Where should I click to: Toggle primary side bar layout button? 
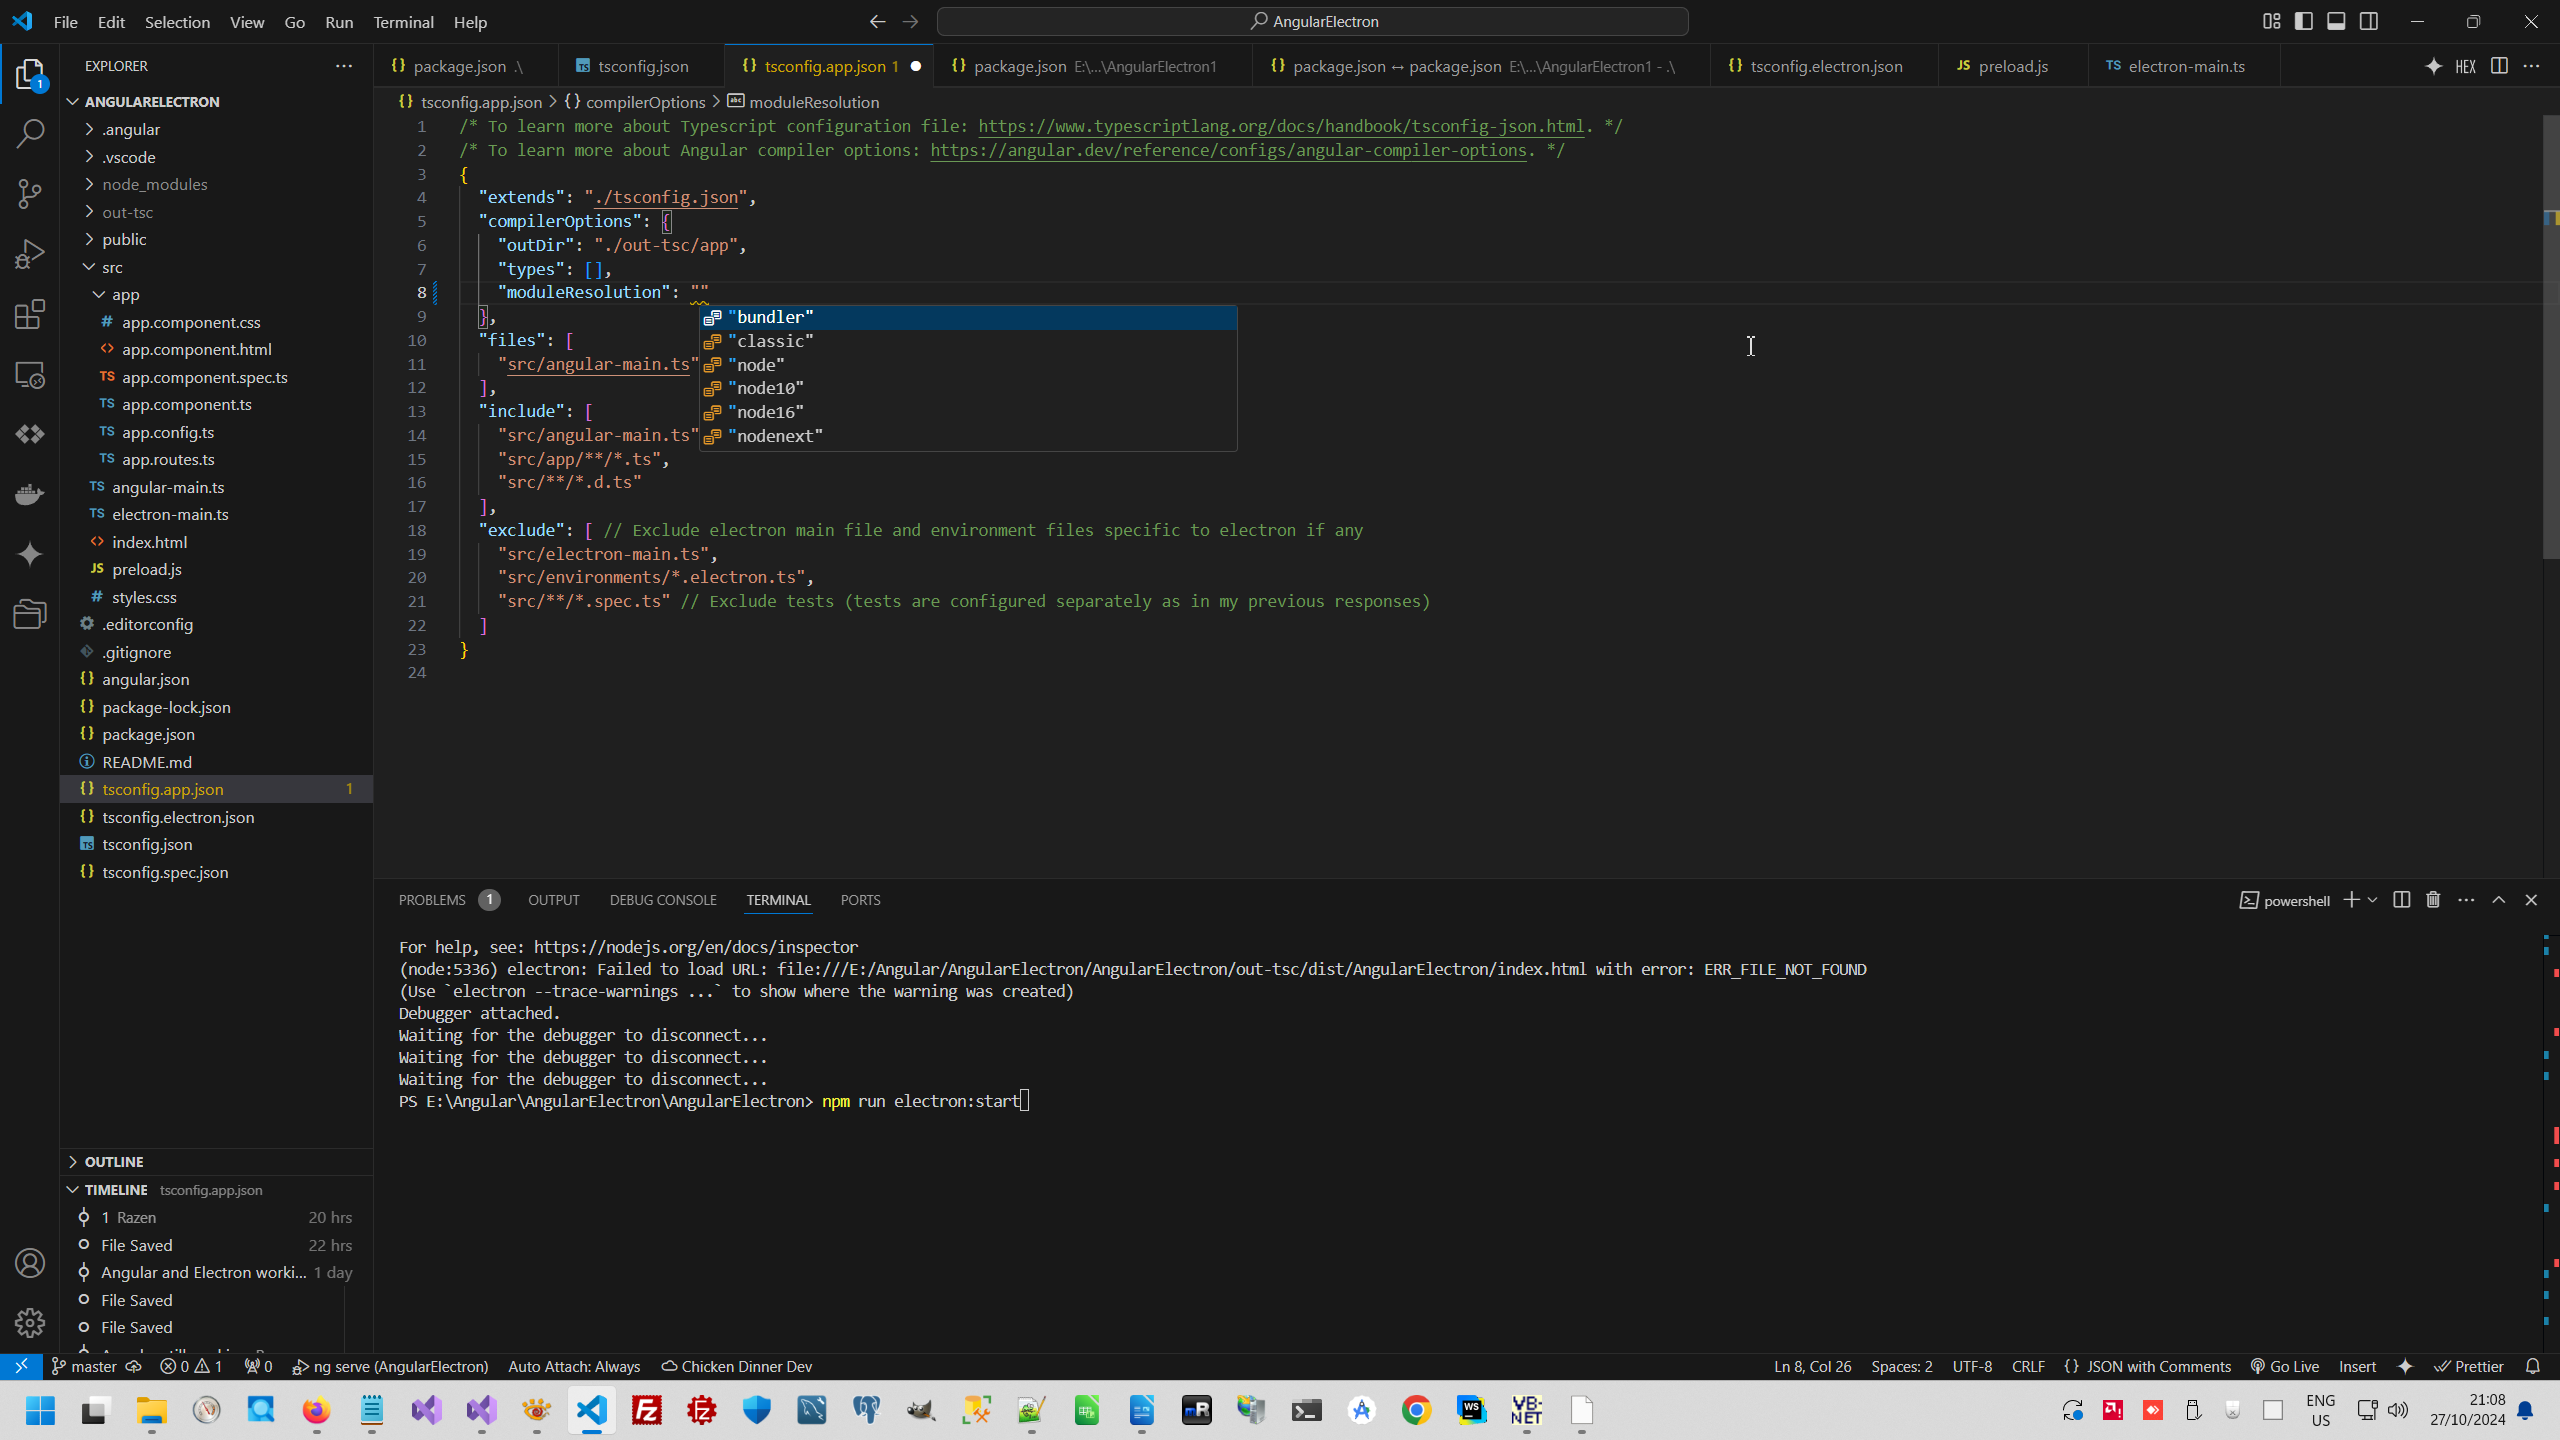click(x=2304, y=21)
